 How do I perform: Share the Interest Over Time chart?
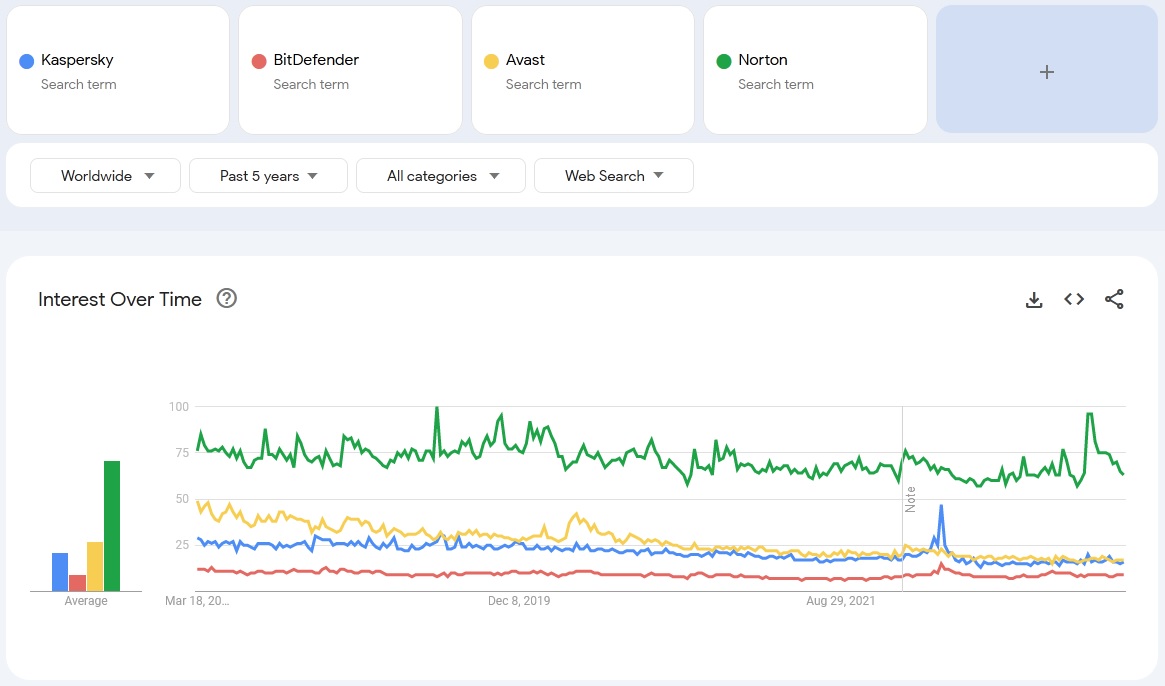[1114, 299]
